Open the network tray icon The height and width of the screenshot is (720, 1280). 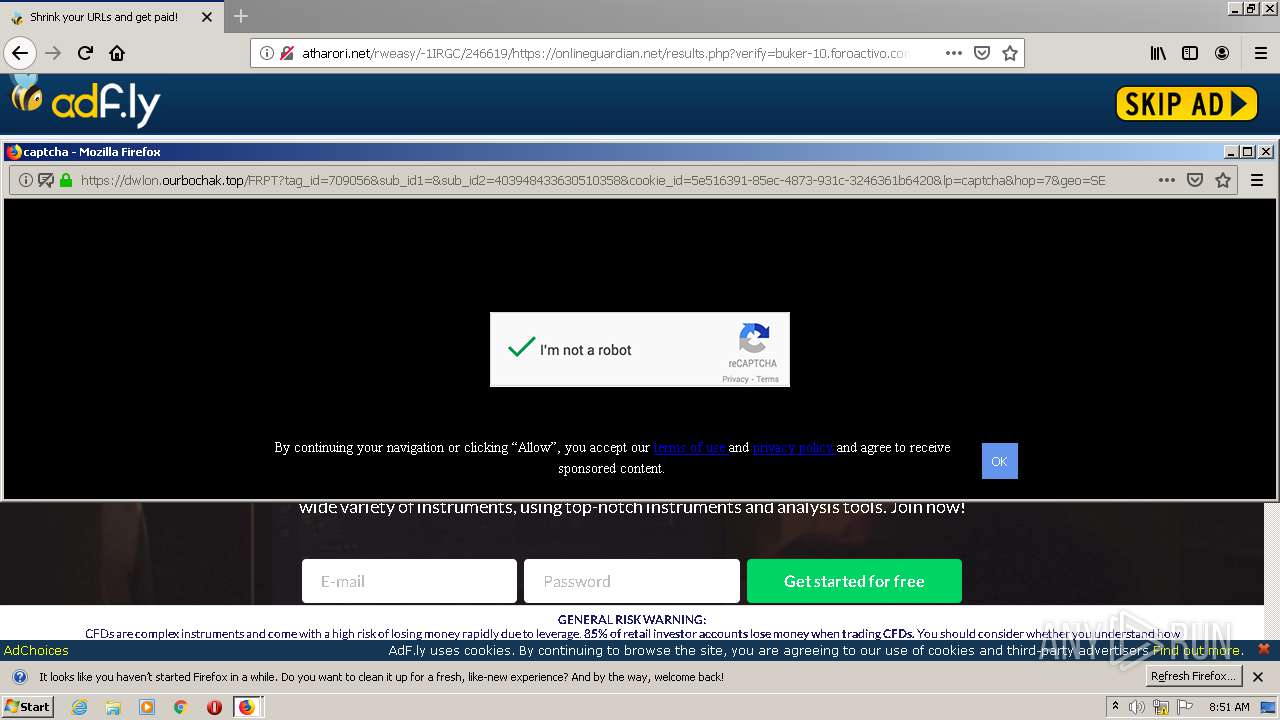tap(1160, 707)
